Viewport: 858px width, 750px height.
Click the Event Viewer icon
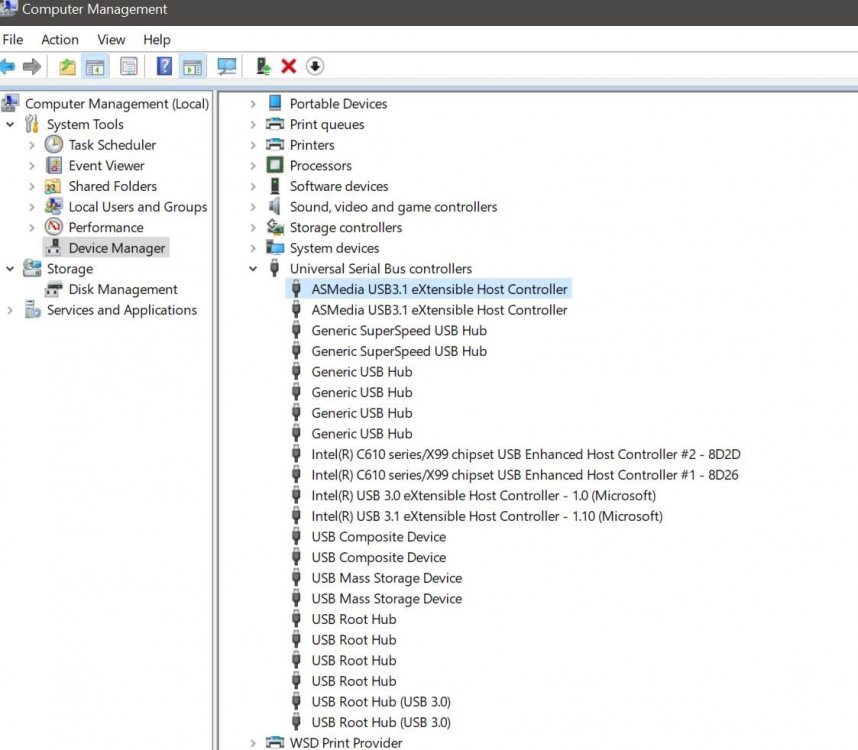point(54,165)
